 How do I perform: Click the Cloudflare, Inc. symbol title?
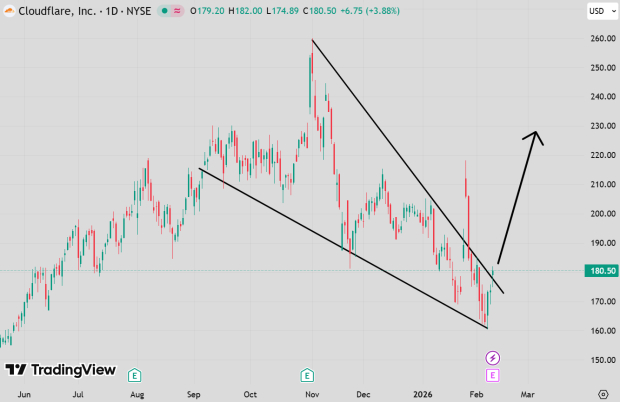click(x=53, y=10)
